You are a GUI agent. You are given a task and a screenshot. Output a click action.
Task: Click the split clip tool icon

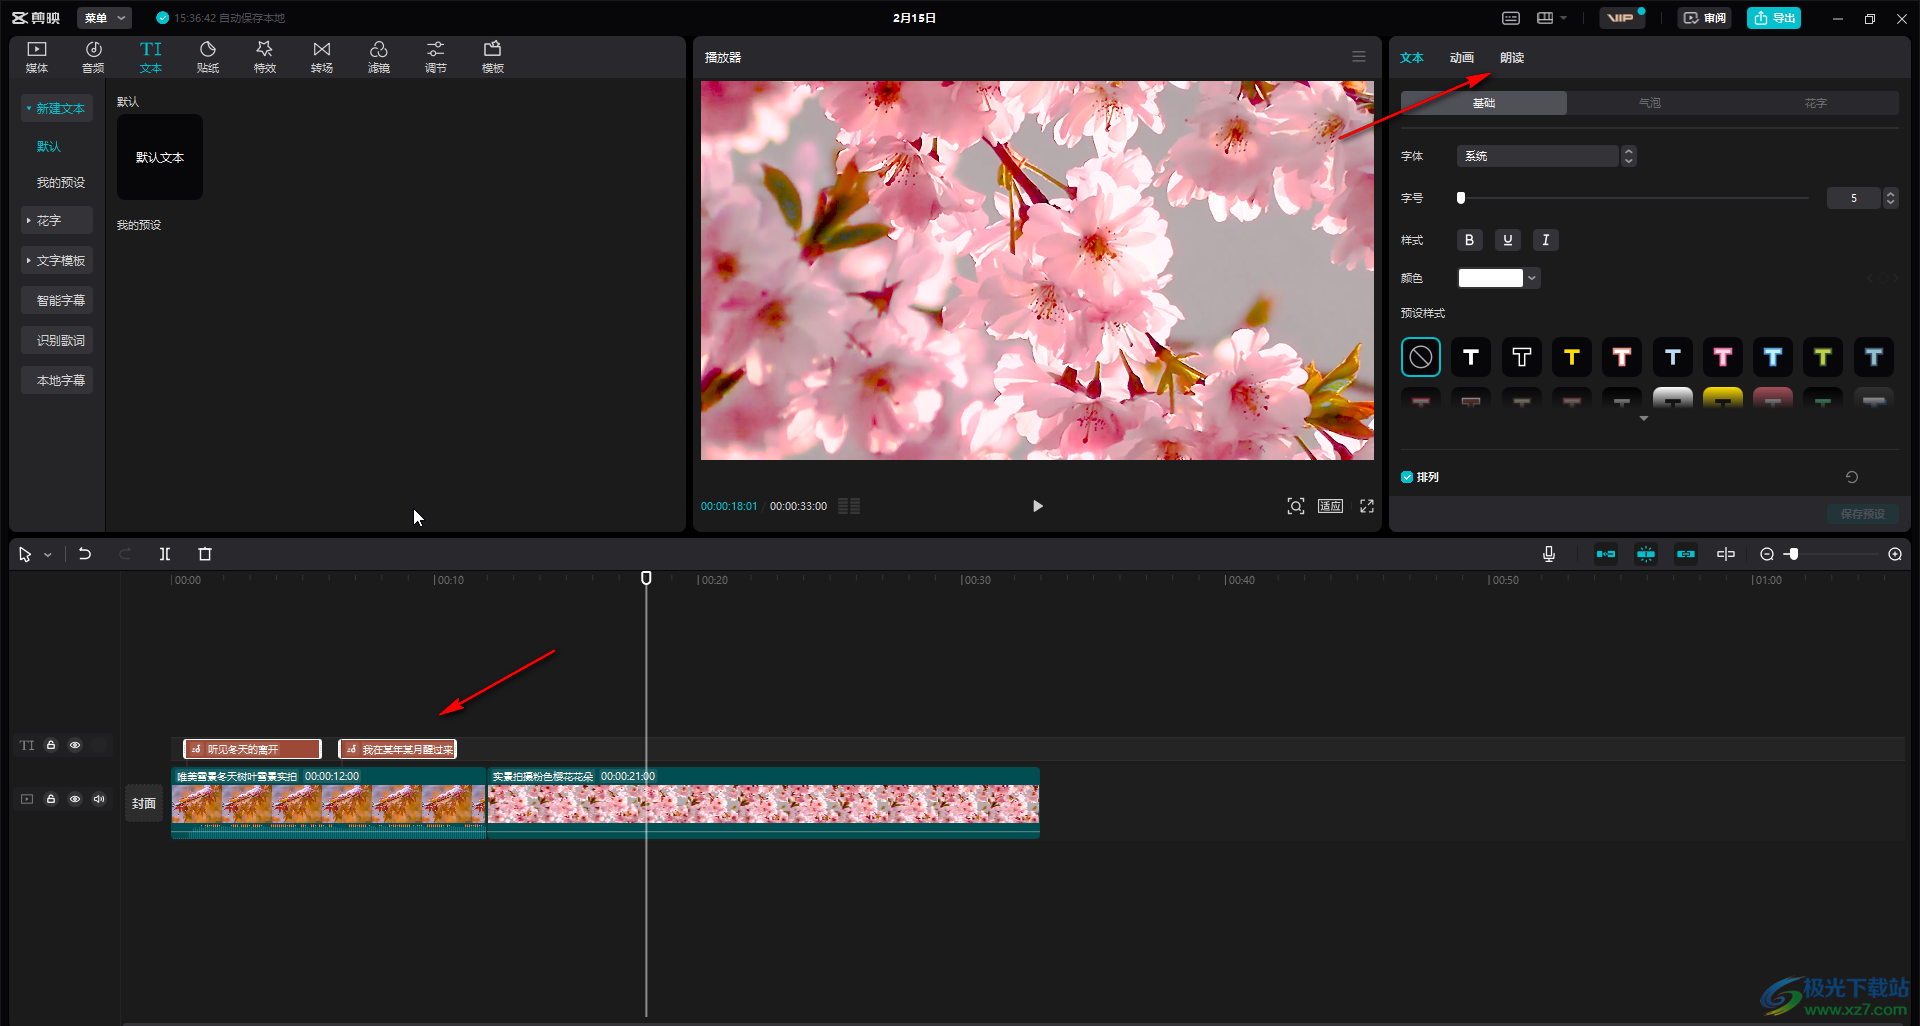click(165, 554)
